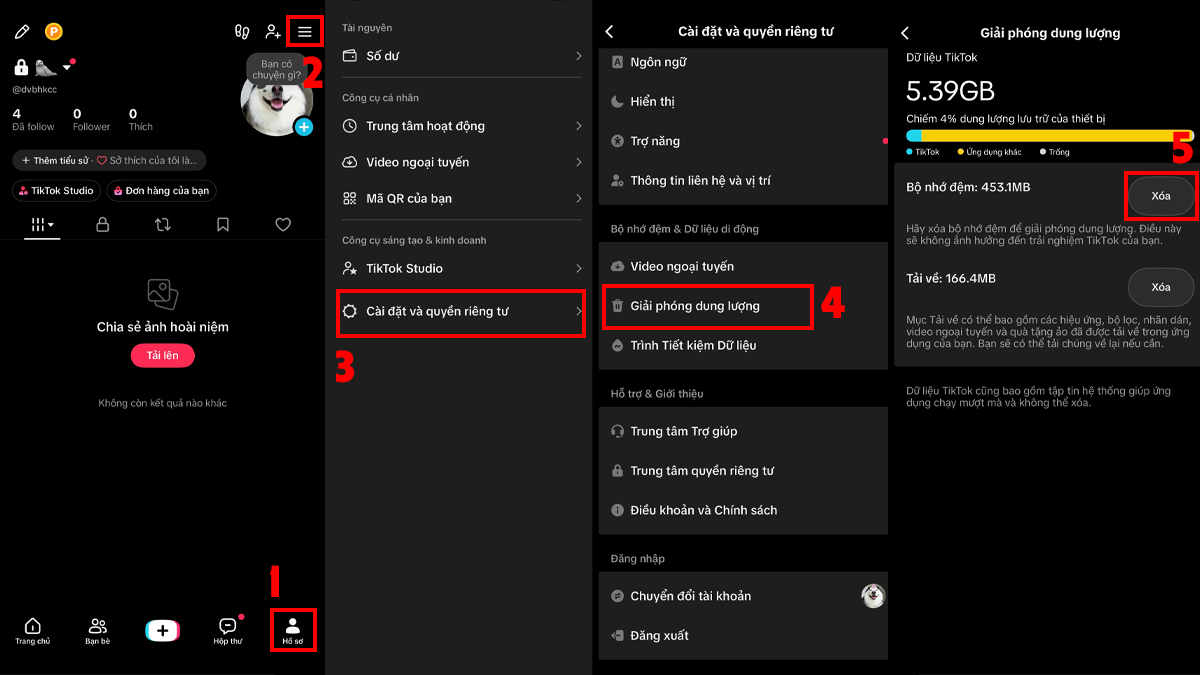Open Hộp thư inbox tab

click(228, 631)
